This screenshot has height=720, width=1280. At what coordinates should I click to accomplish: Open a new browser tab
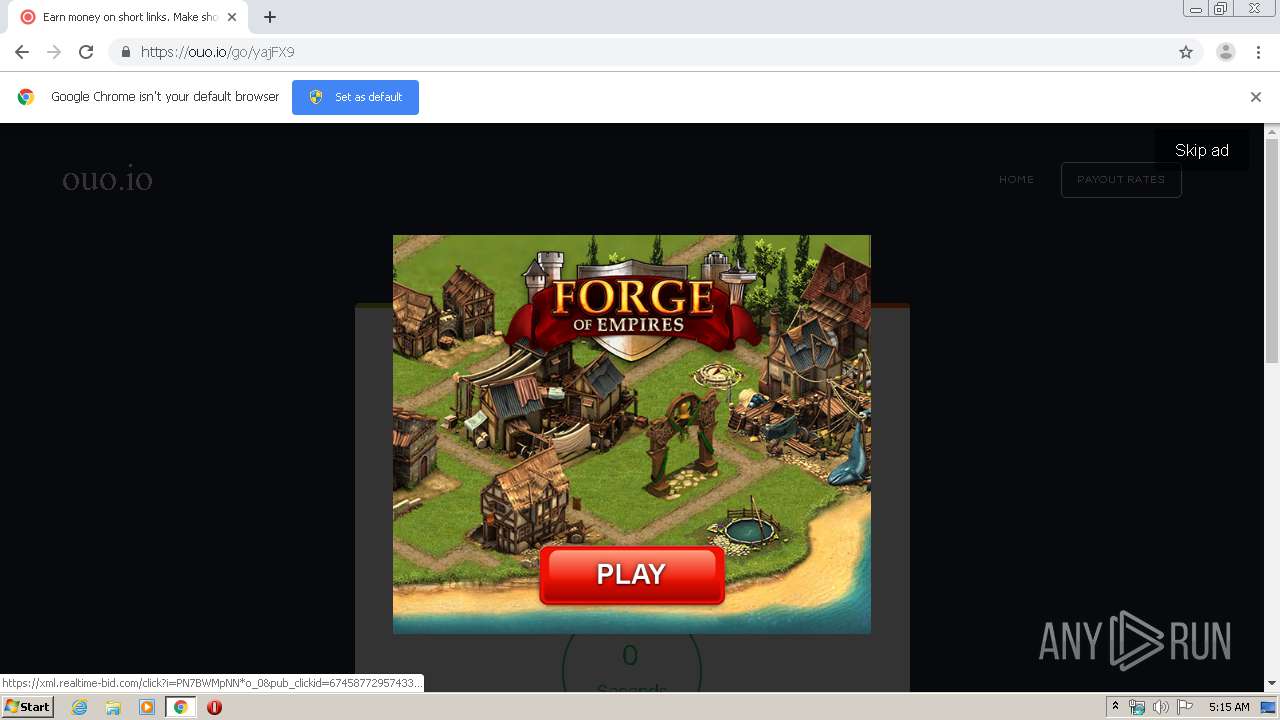[270, 17]
